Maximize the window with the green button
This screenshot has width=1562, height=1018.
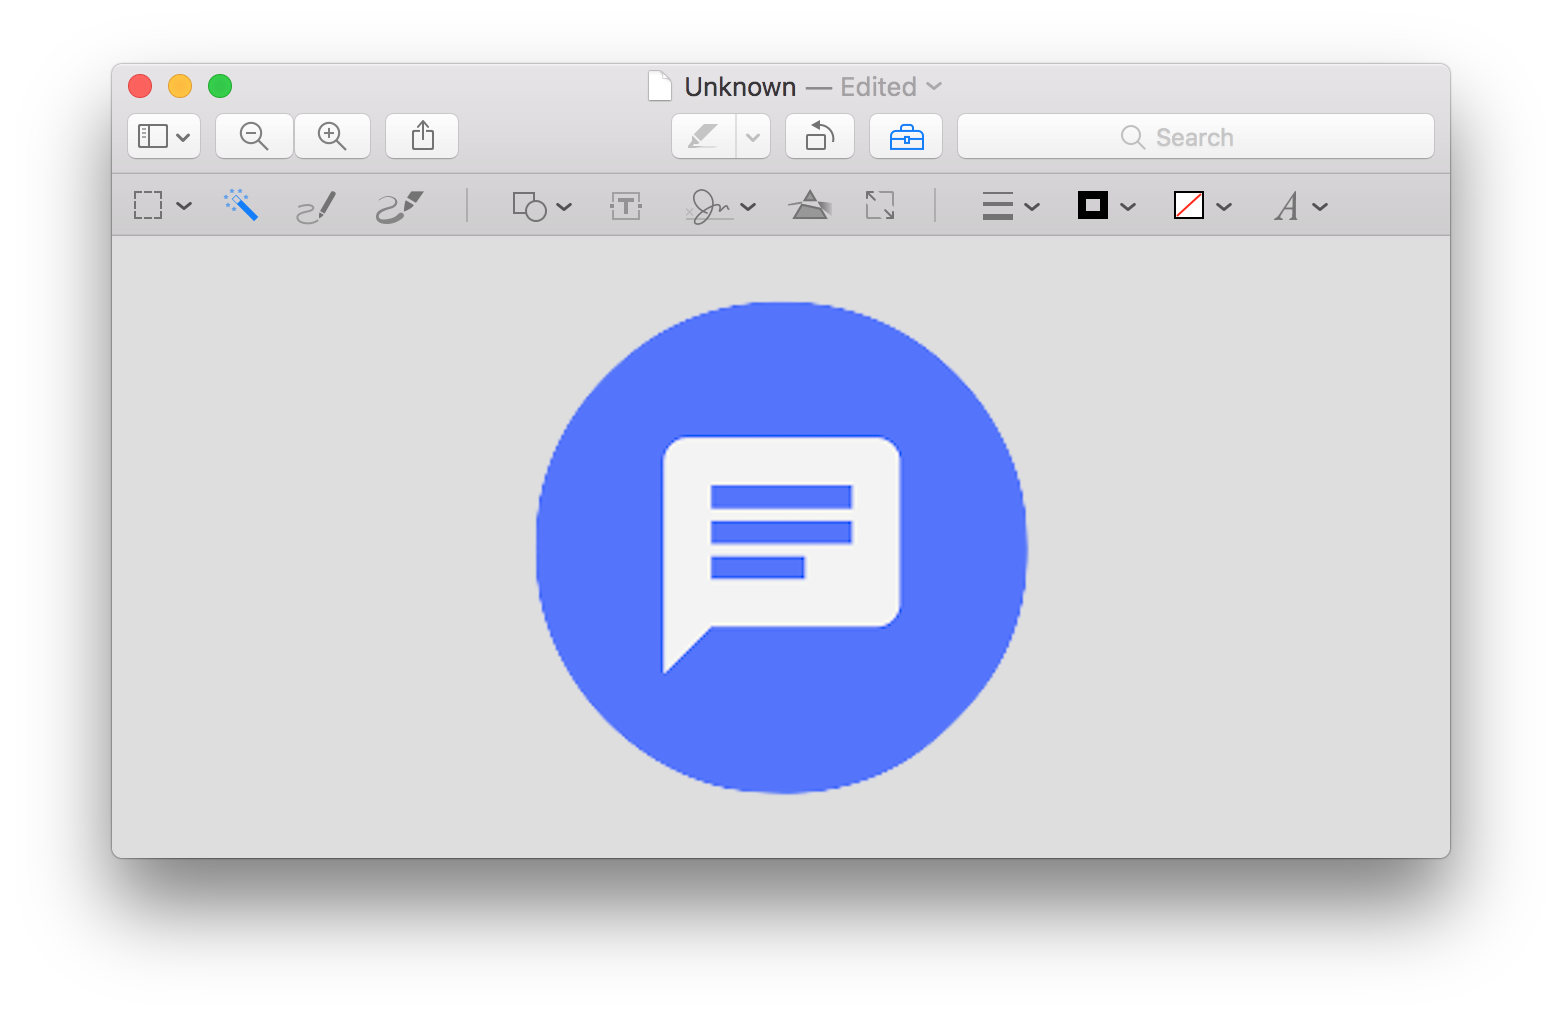pos(220,86)
